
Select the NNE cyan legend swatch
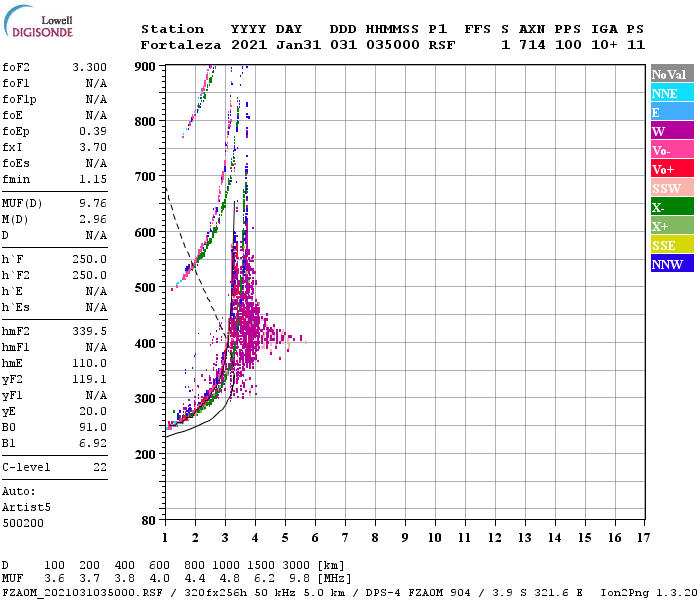[x=672, y=93]
